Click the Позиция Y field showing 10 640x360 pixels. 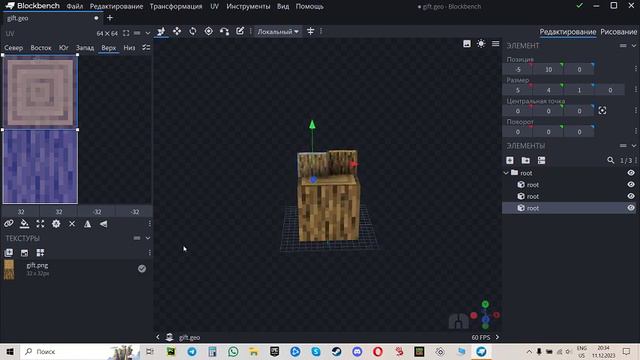548,69
